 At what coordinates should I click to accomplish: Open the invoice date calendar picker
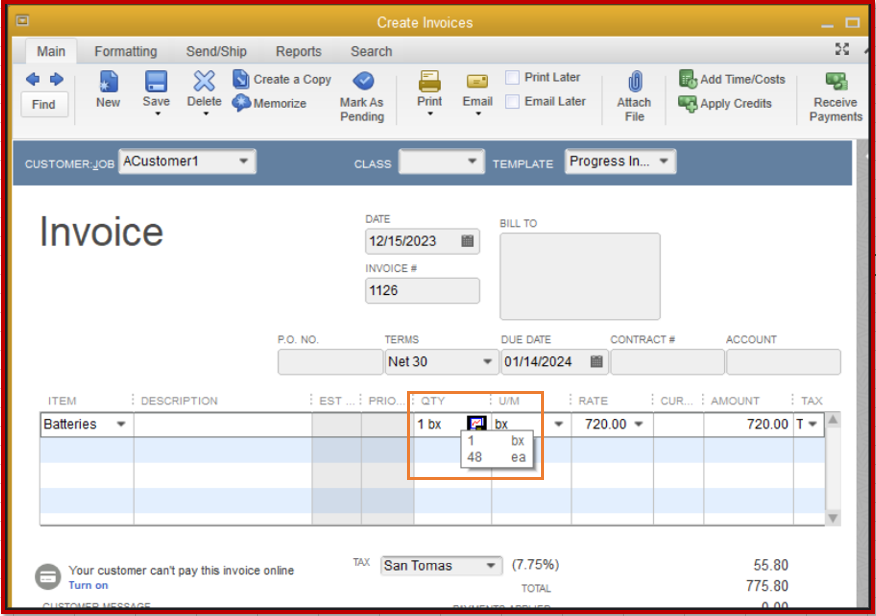click(468, 241)
